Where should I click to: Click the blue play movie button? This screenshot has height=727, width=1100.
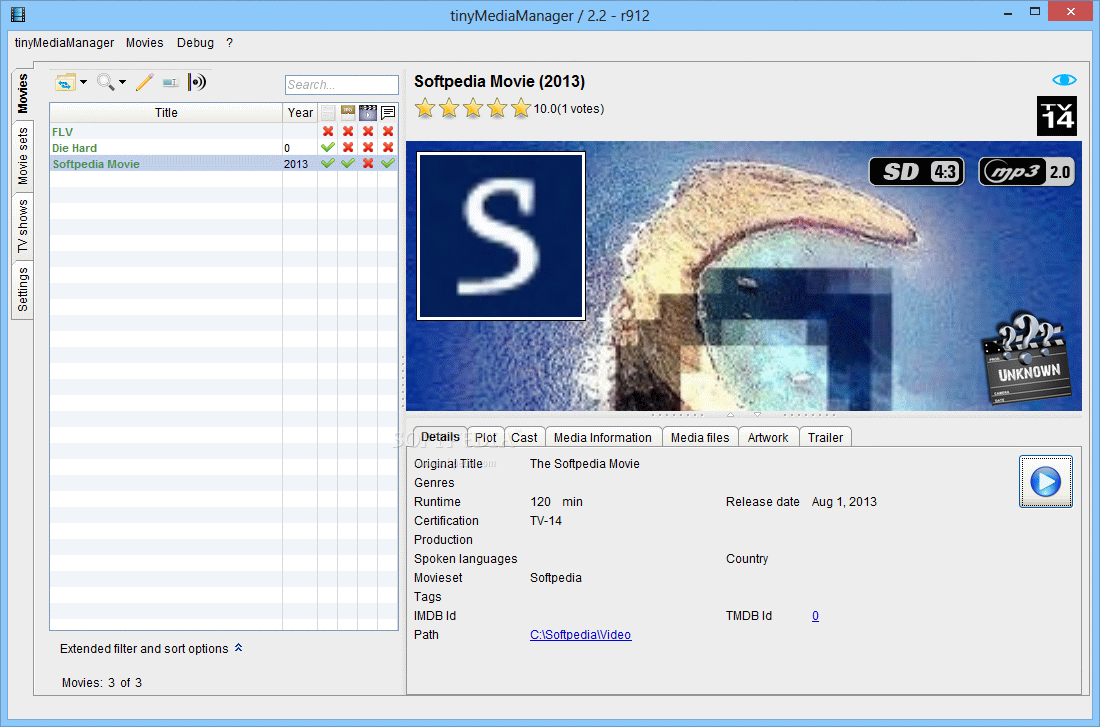point(1045,482)
